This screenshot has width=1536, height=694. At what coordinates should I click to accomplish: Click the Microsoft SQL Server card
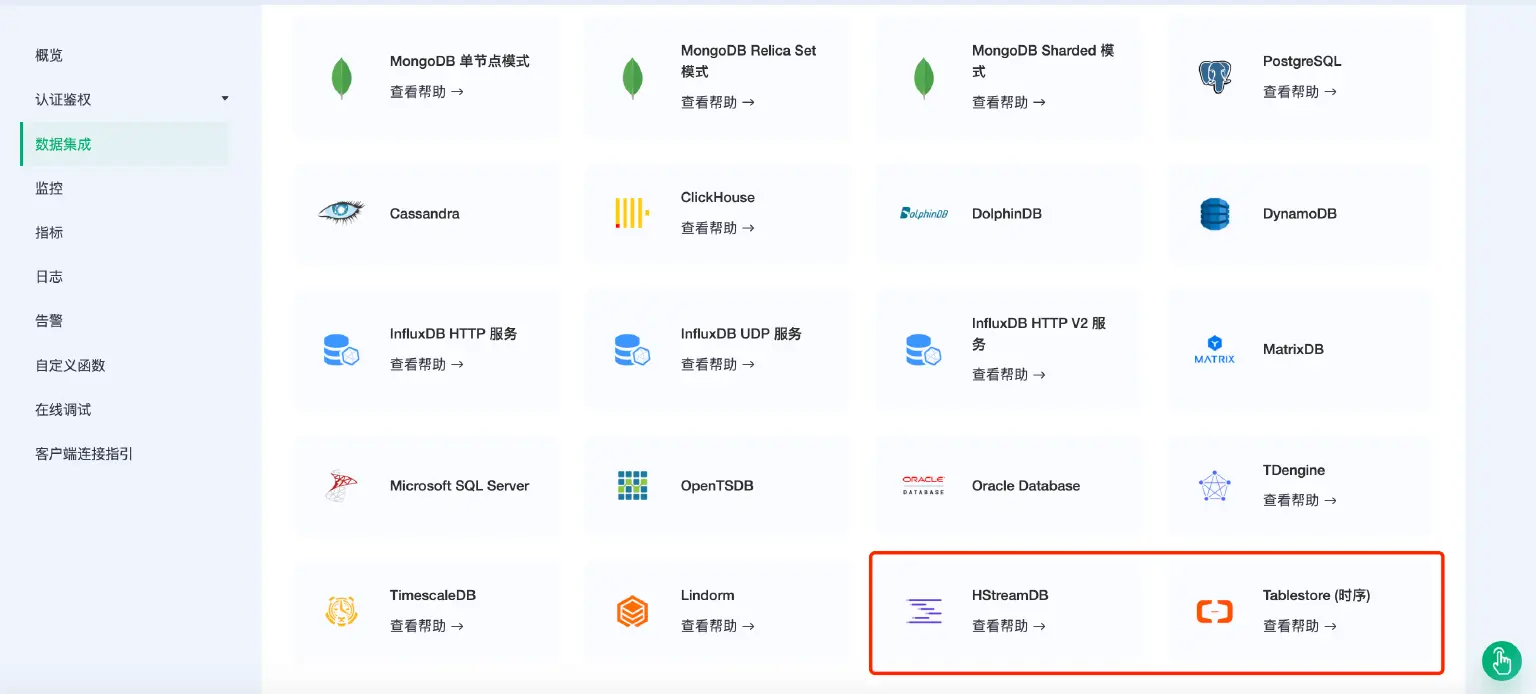[x=425, y=485]
